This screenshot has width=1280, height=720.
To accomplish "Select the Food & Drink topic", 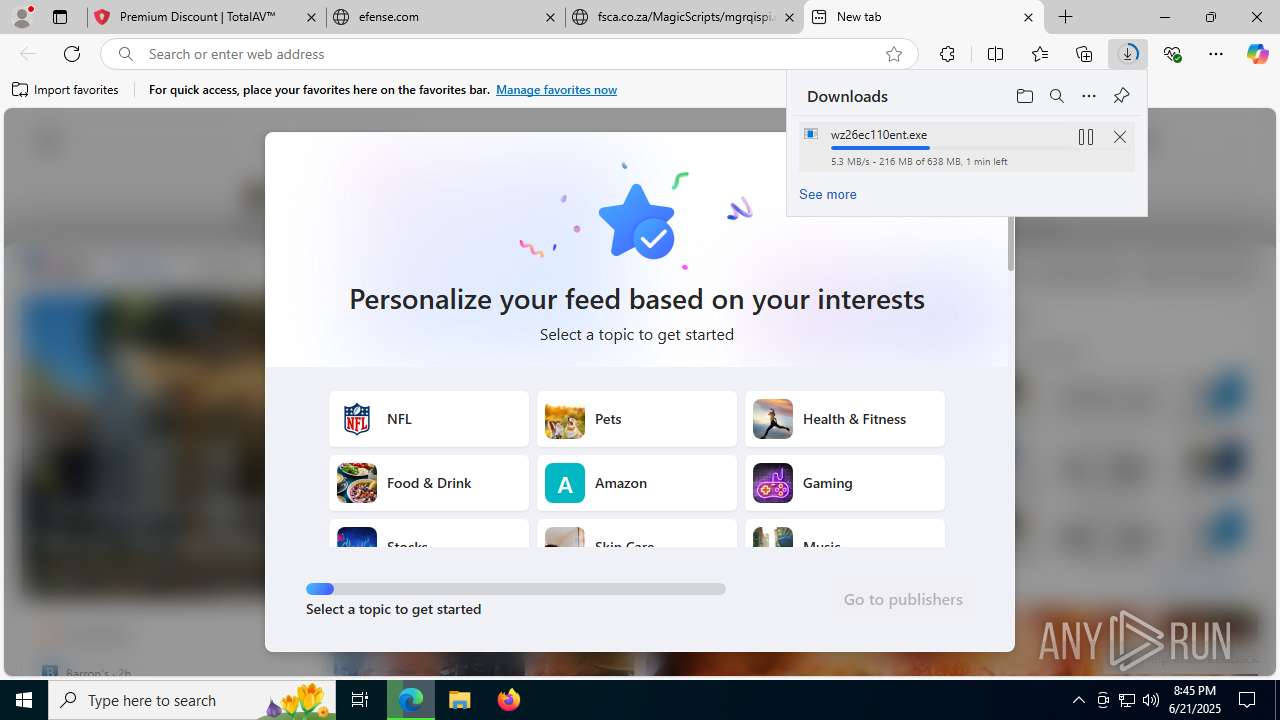I will [429, 483].
